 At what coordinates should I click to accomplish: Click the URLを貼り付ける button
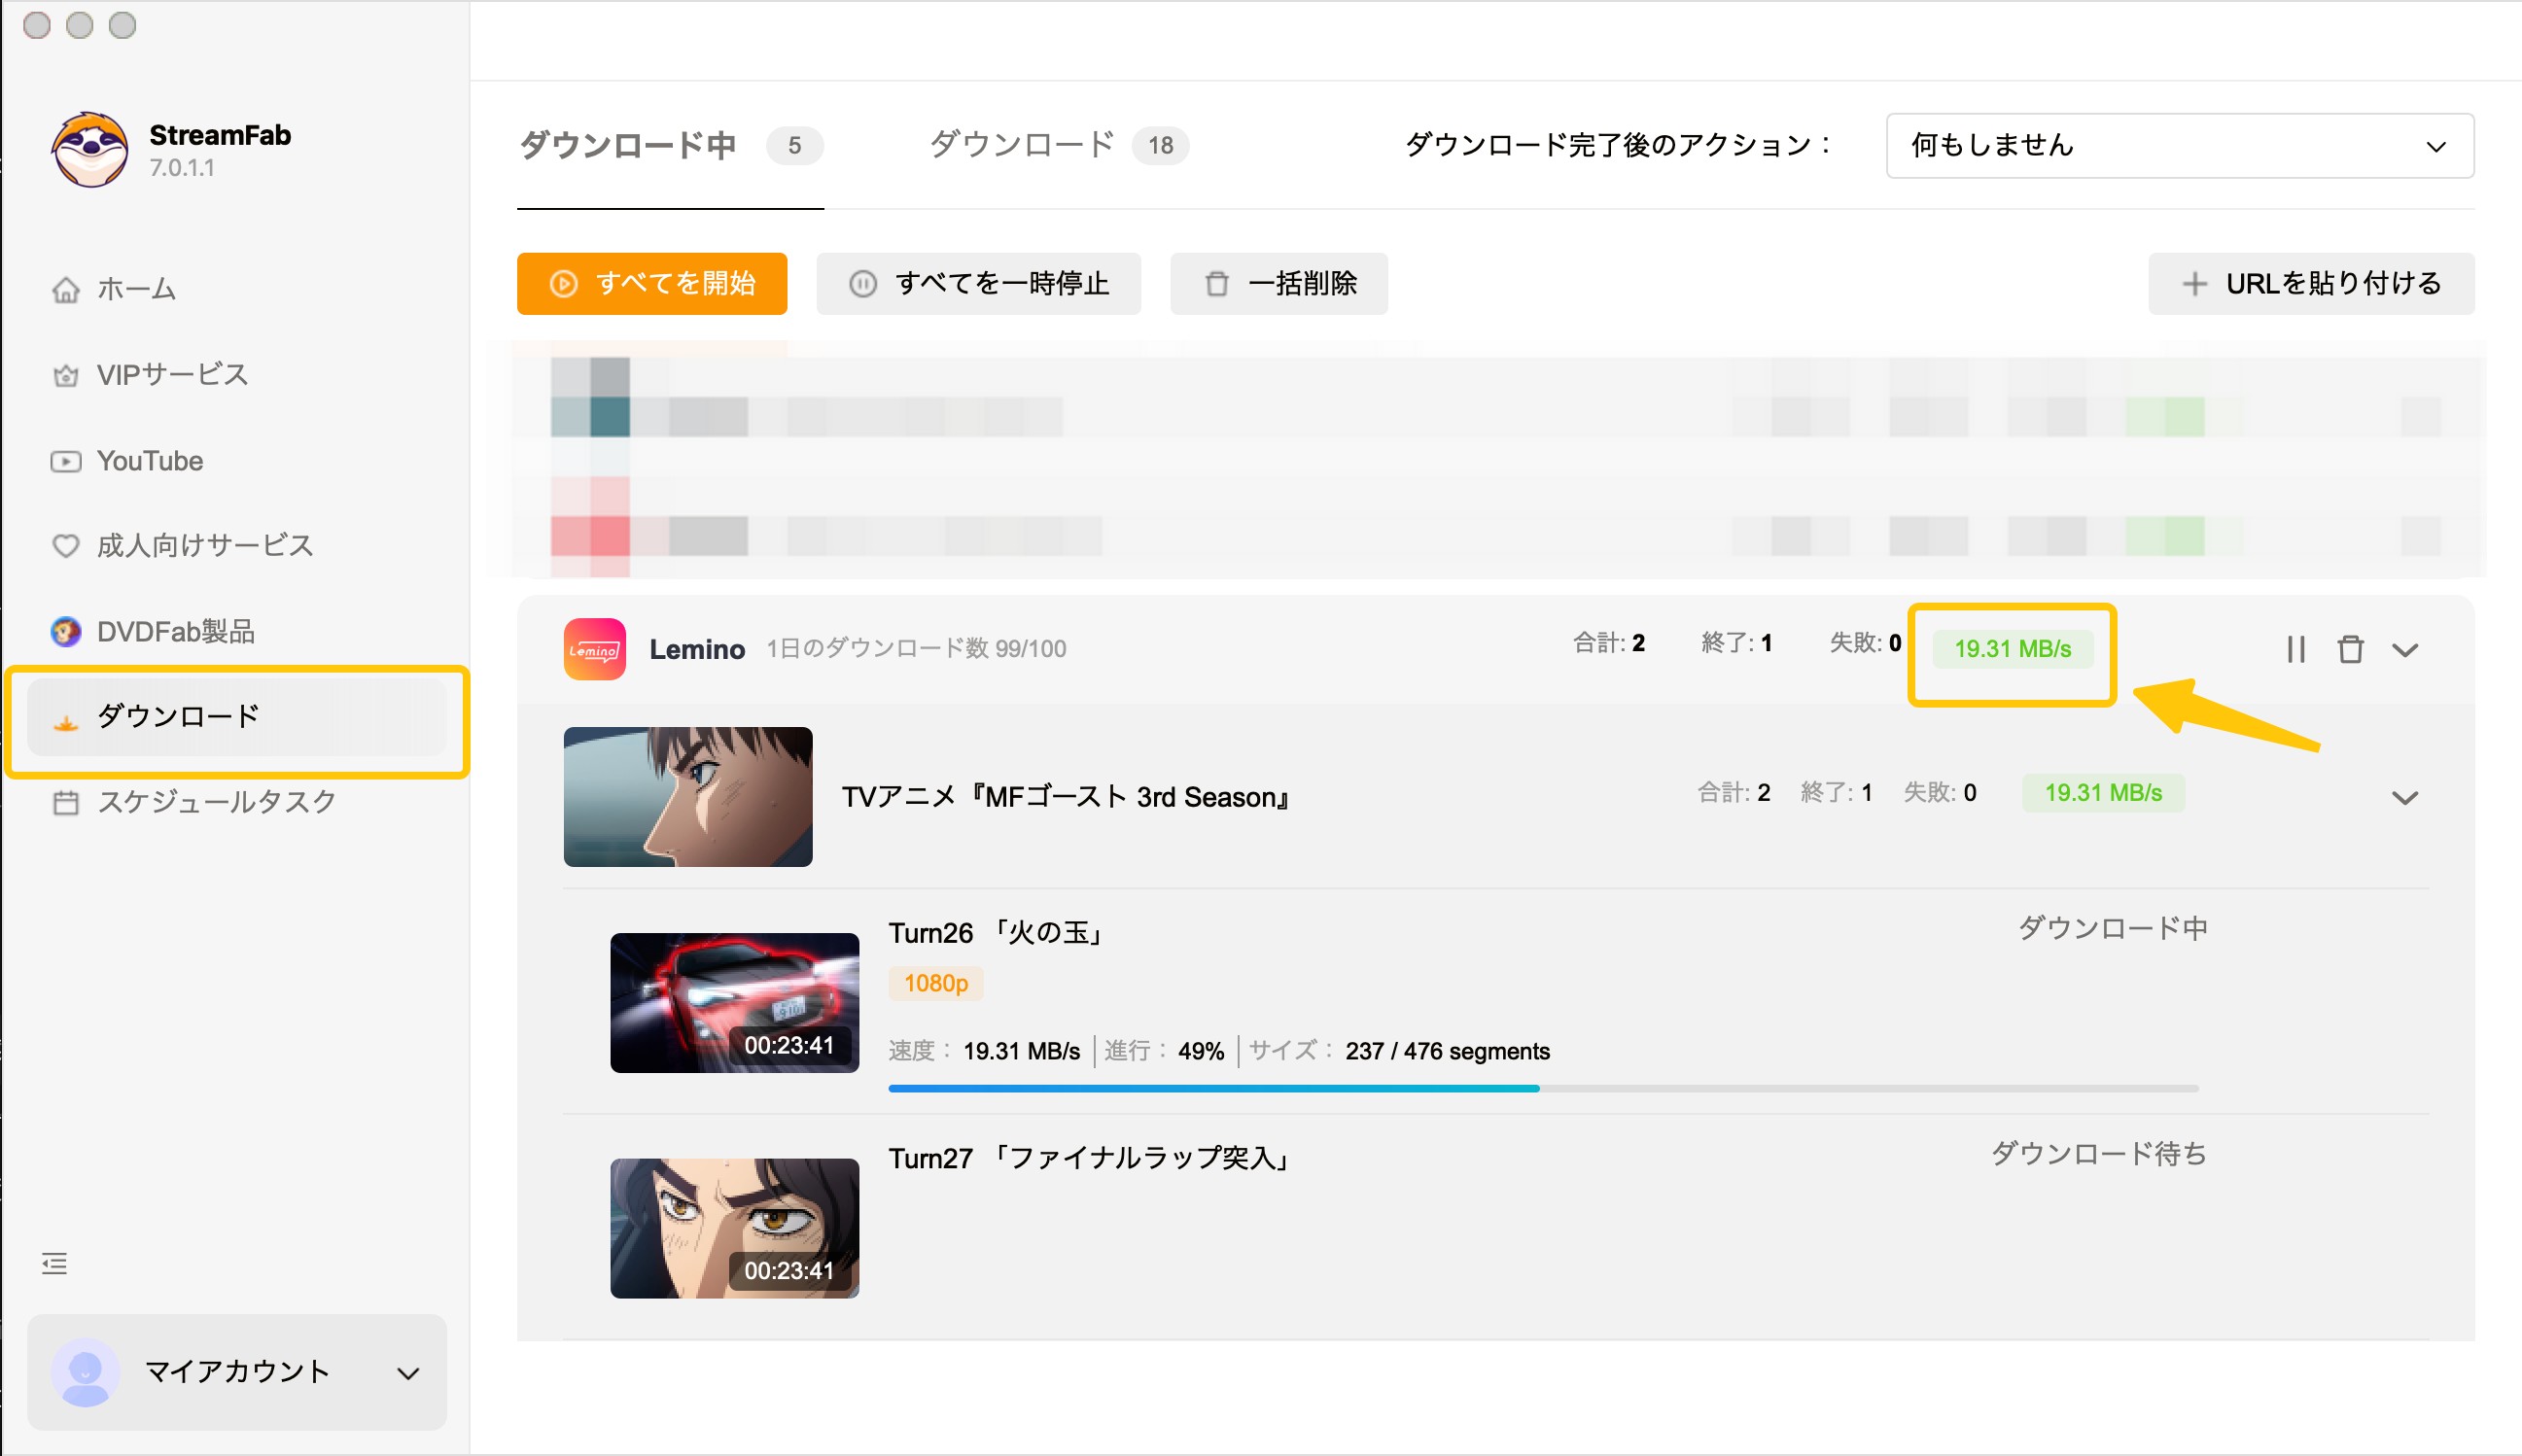(x=2311, y=284)
